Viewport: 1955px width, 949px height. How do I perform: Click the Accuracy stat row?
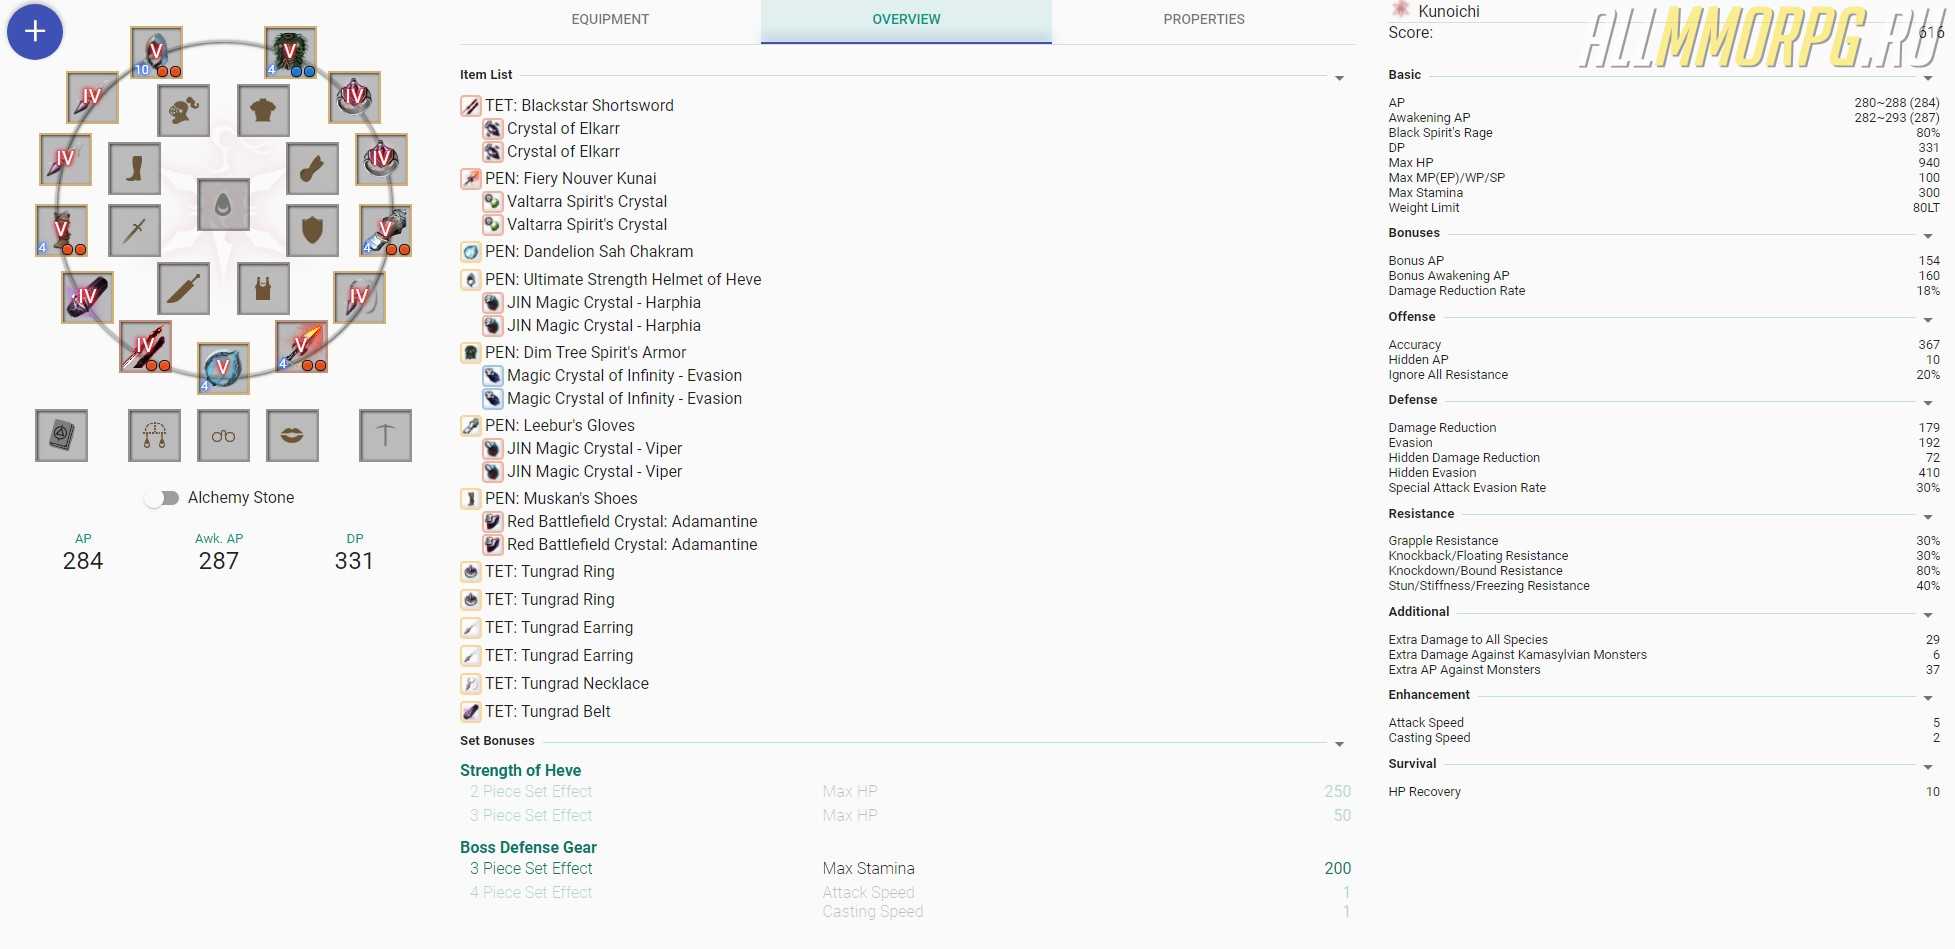click(x=1664, y=345)
